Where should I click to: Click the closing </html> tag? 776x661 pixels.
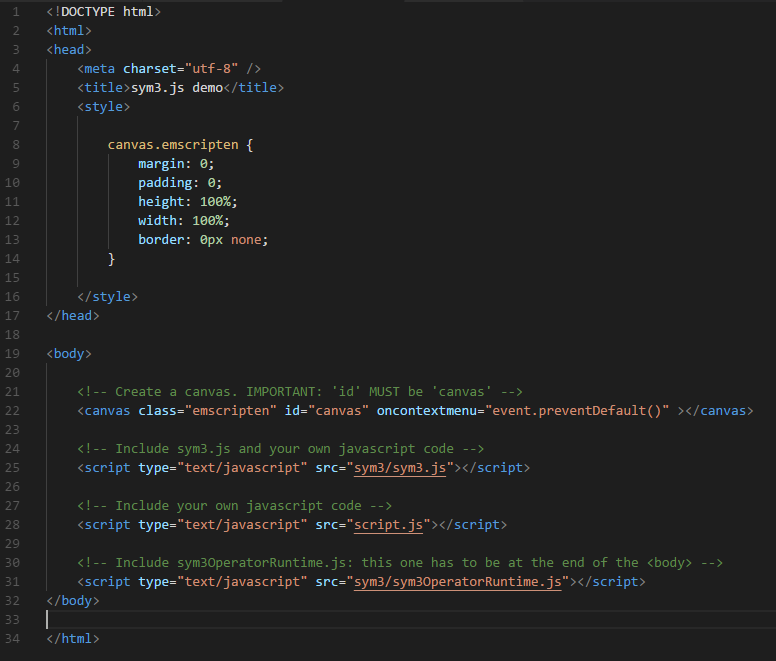tap(73, 639)
